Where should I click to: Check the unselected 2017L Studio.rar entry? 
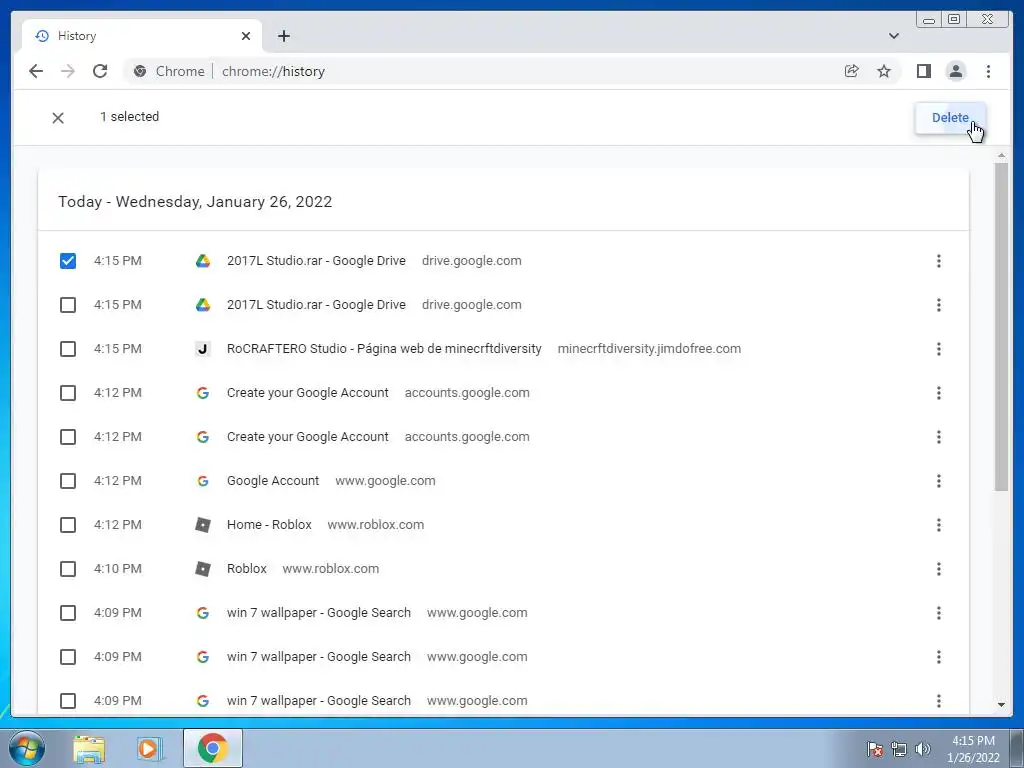68,305
